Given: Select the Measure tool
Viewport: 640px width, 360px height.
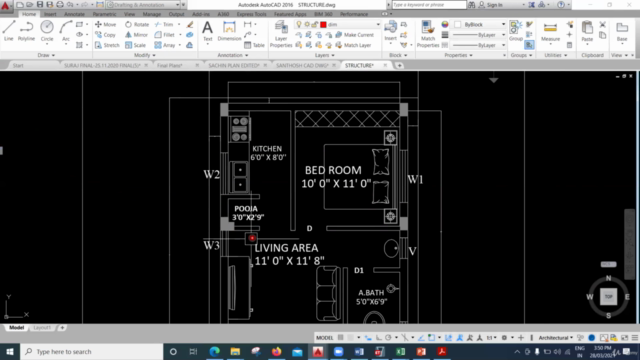Looking at the screenshot, I should [x=550, y=32].
